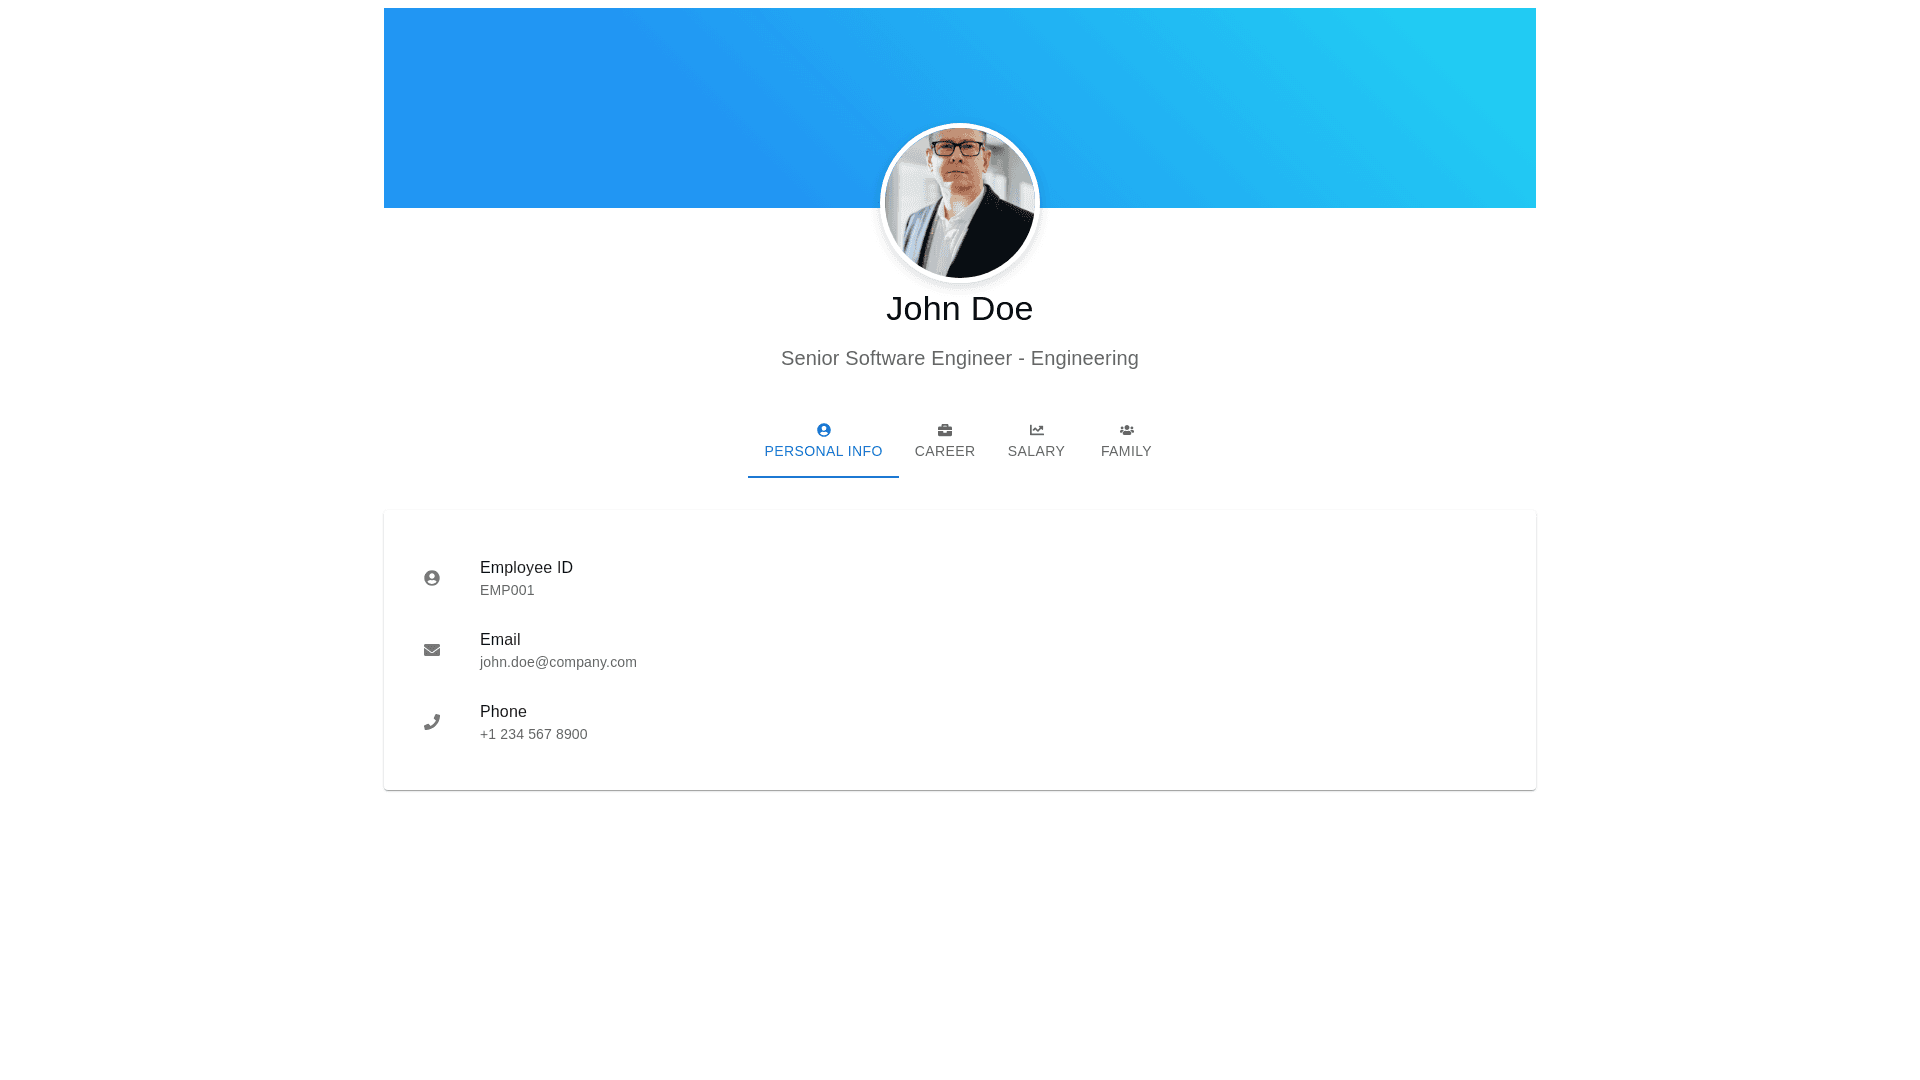Open John Doe's profile photo
Viewport: 1920px width, 1080px height.
(x=959, y=203)
